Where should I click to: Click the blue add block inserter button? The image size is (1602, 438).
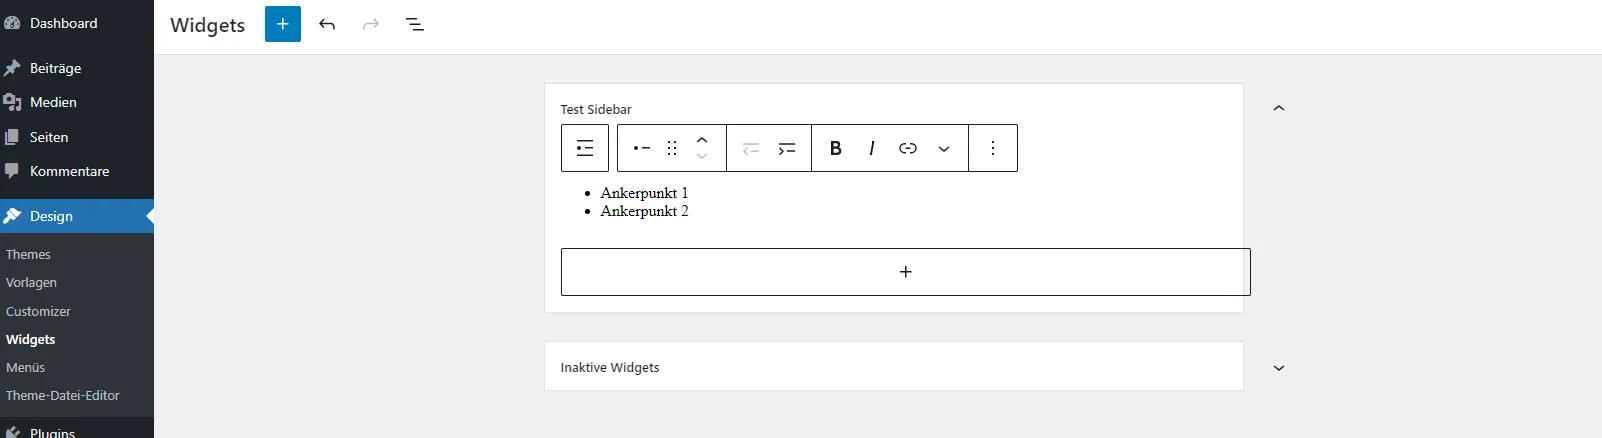click(283, 24)
